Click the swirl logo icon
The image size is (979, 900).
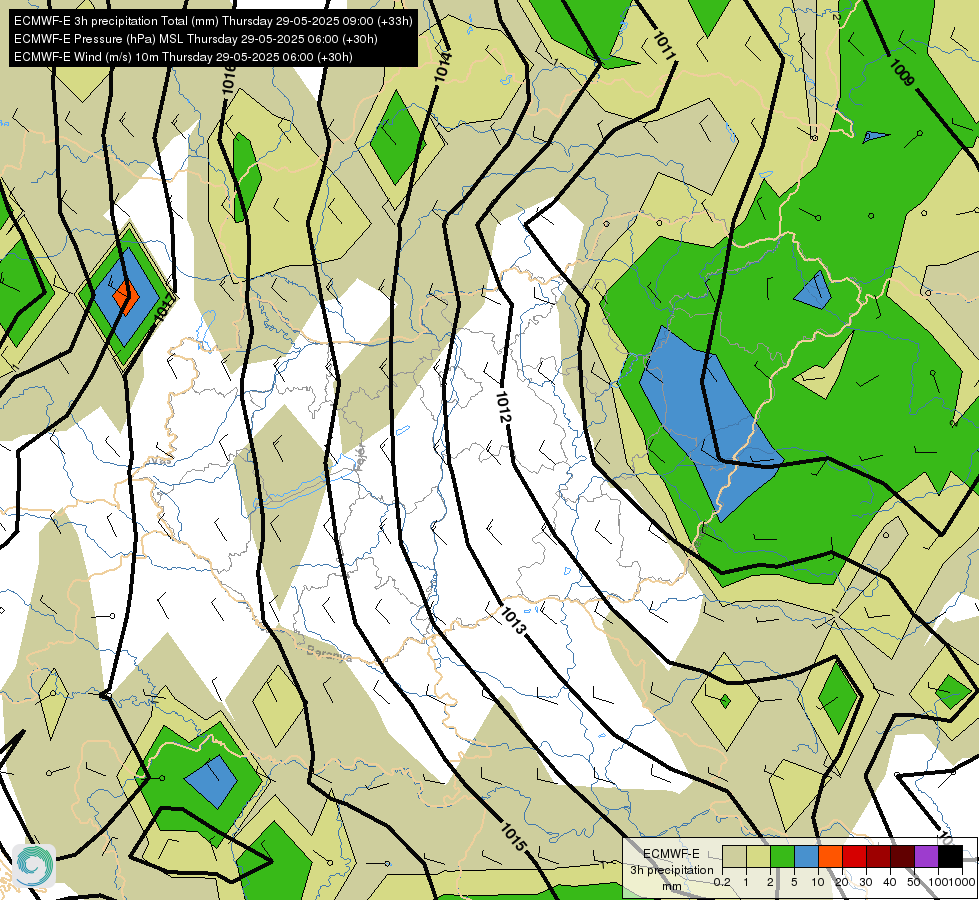34,865
